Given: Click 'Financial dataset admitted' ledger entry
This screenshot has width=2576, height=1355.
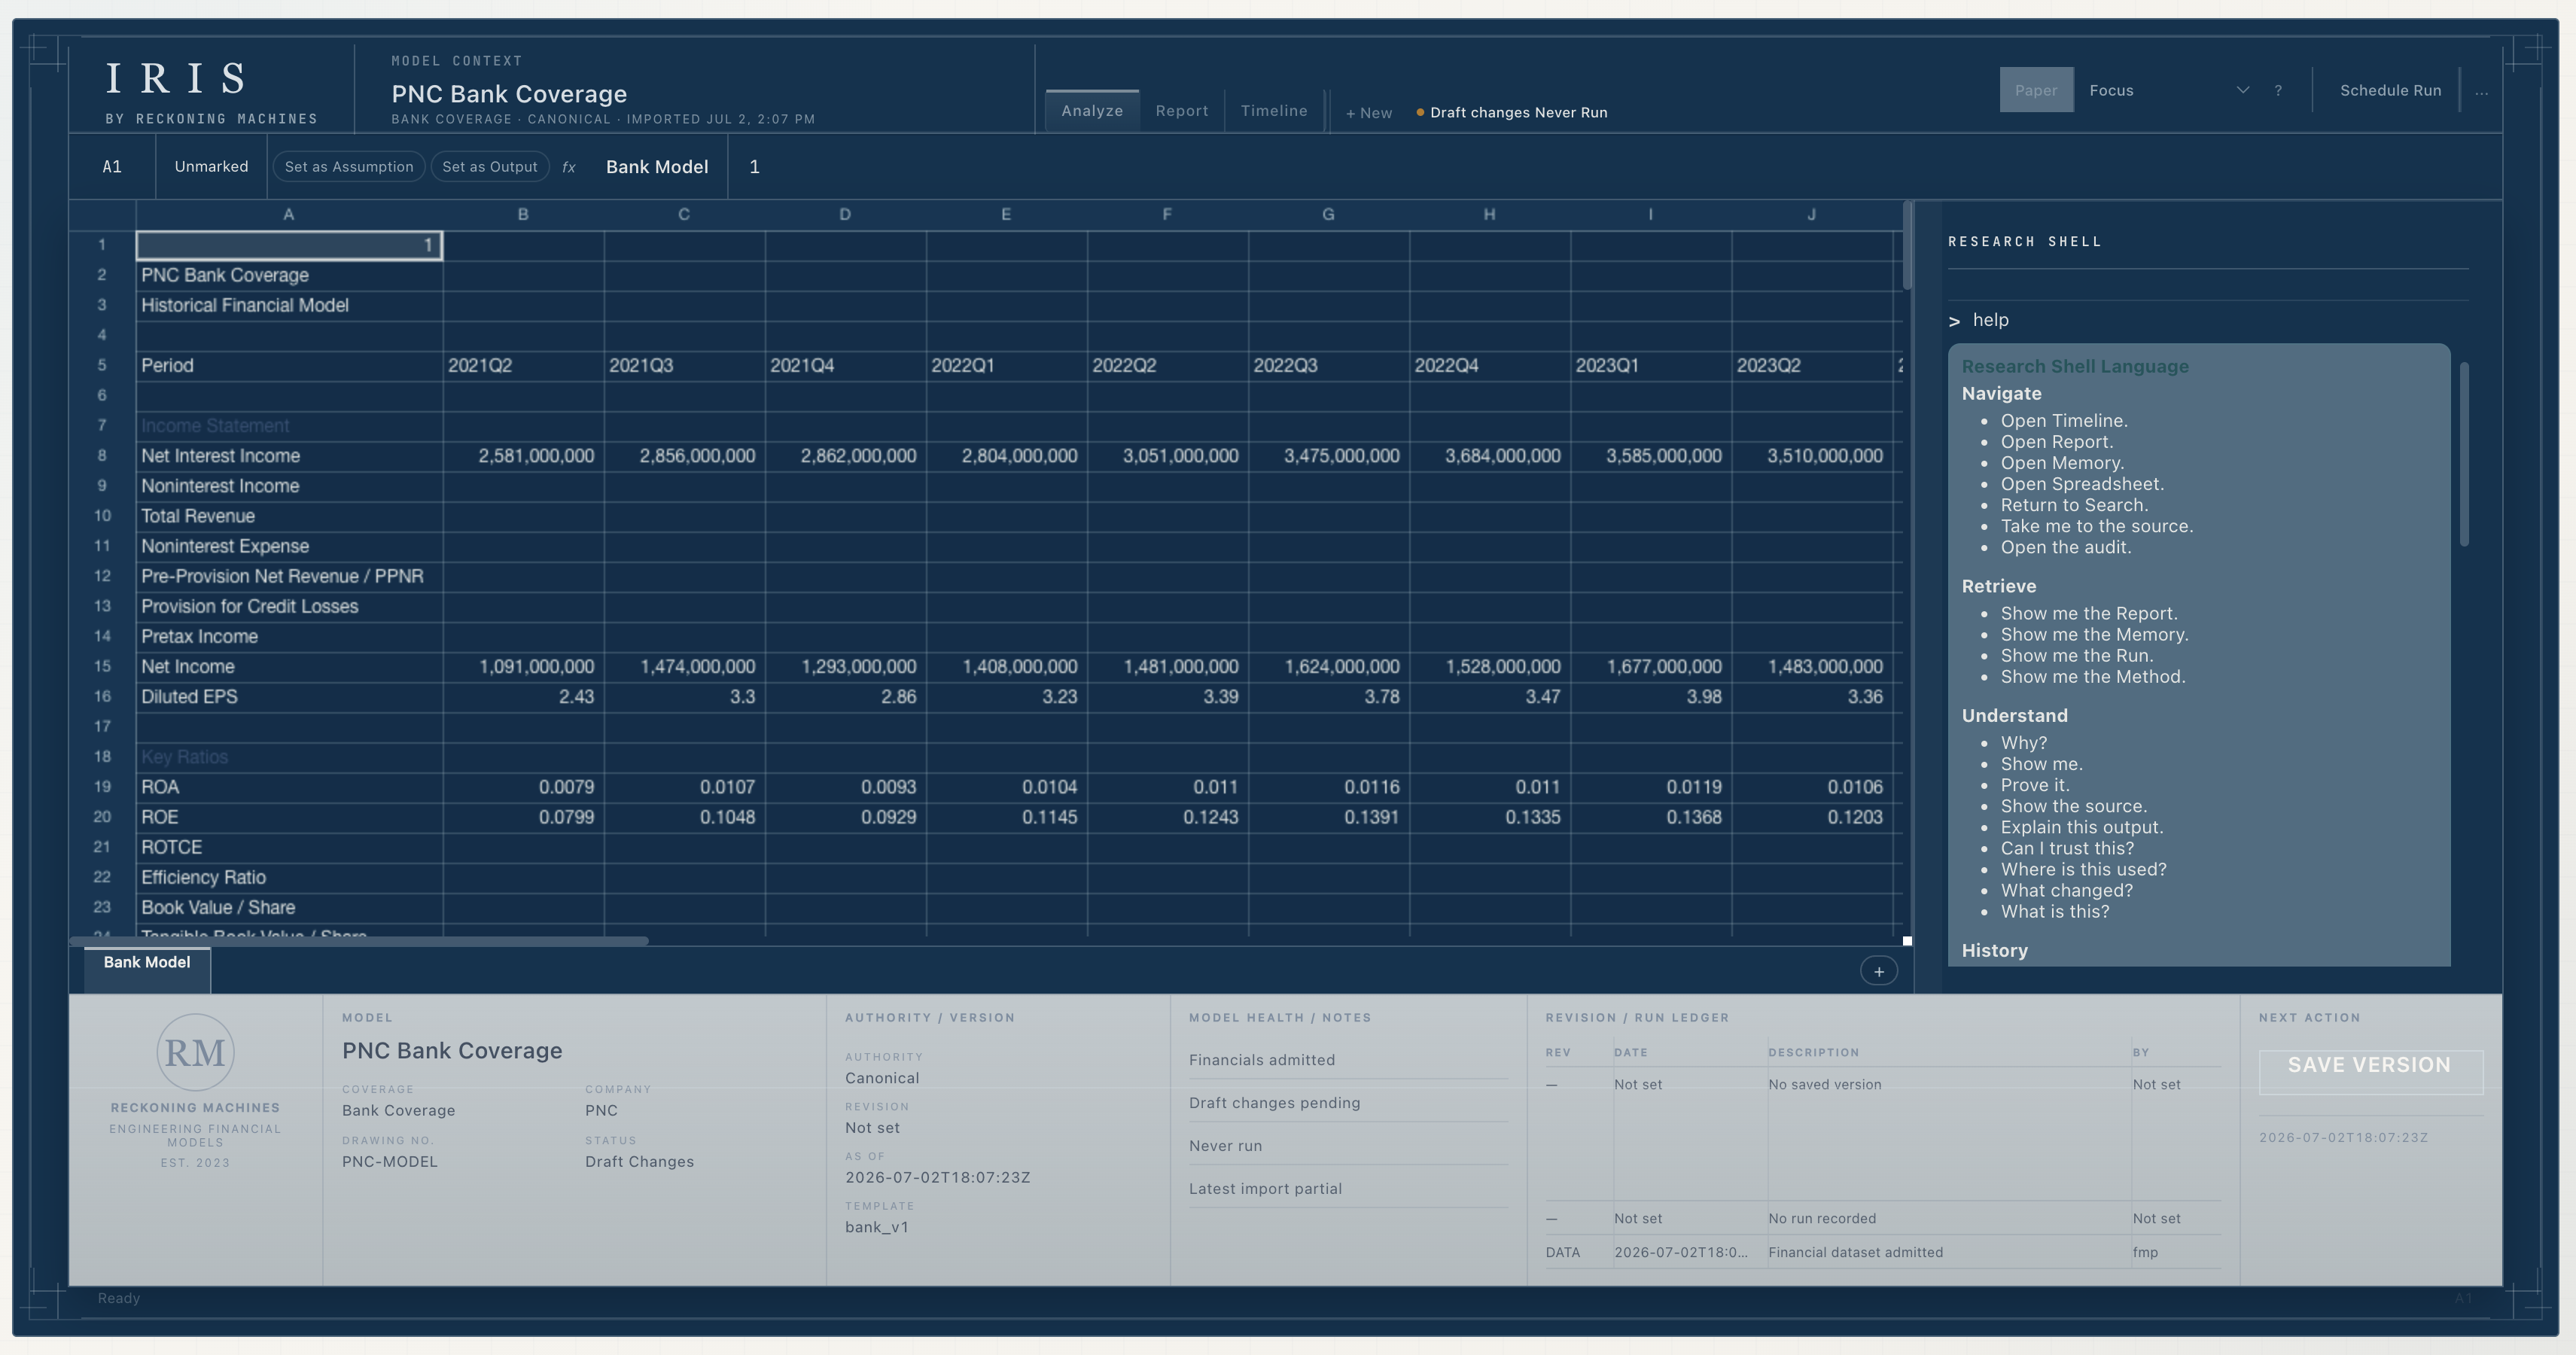Looking at the screenshot, I should click(1855, 1252).
